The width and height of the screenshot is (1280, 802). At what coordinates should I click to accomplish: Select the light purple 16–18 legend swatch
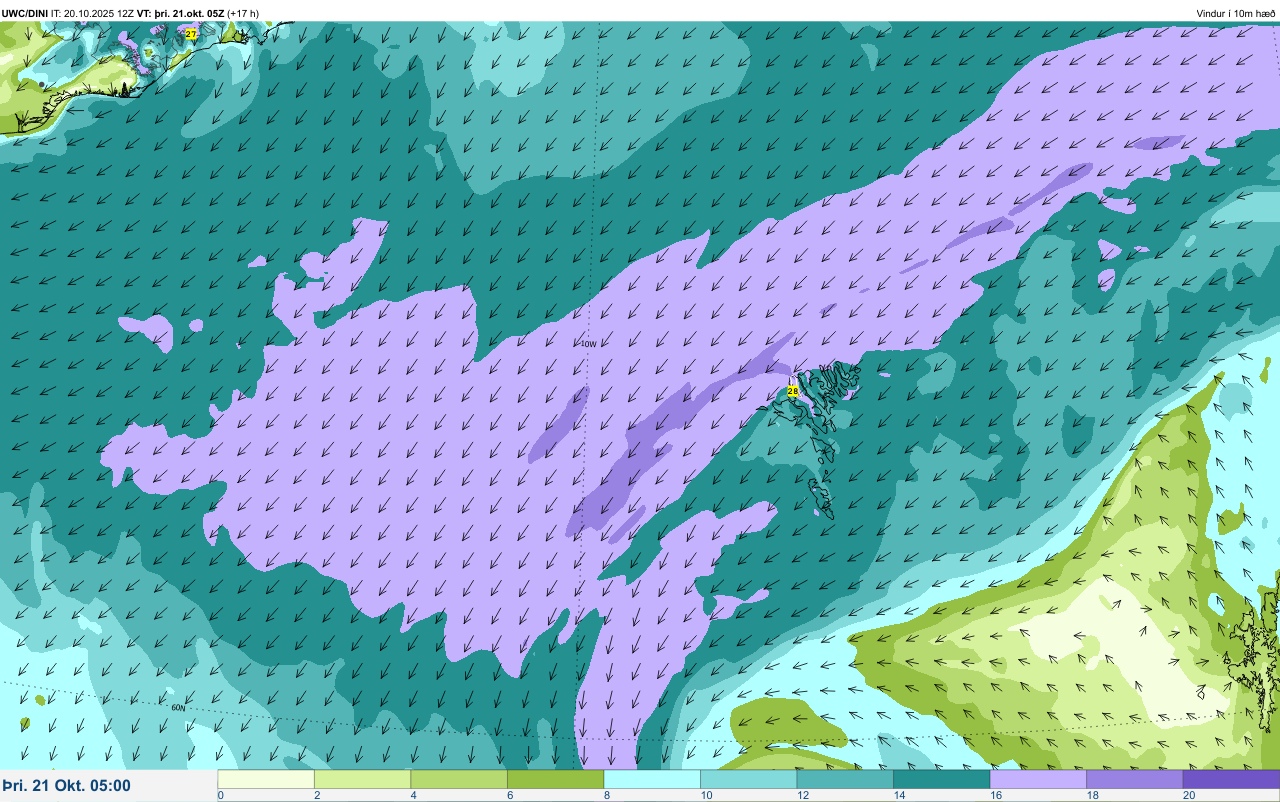pos(1038,779)
